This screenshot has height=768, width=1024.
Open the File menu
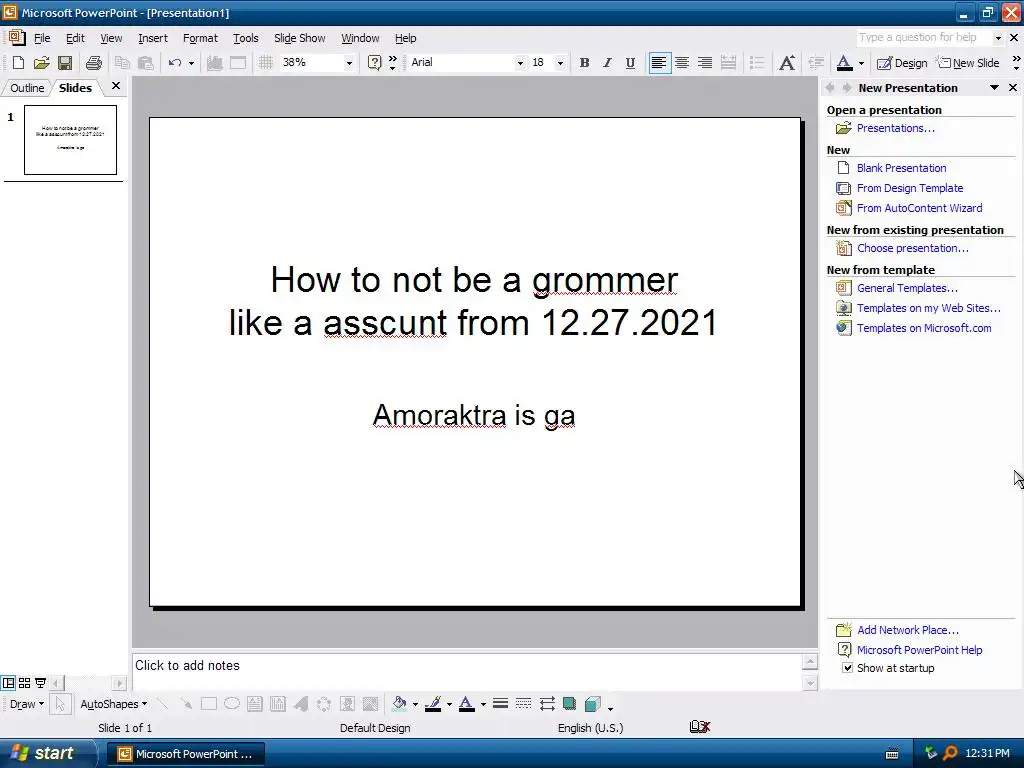(x=42, y=38)
